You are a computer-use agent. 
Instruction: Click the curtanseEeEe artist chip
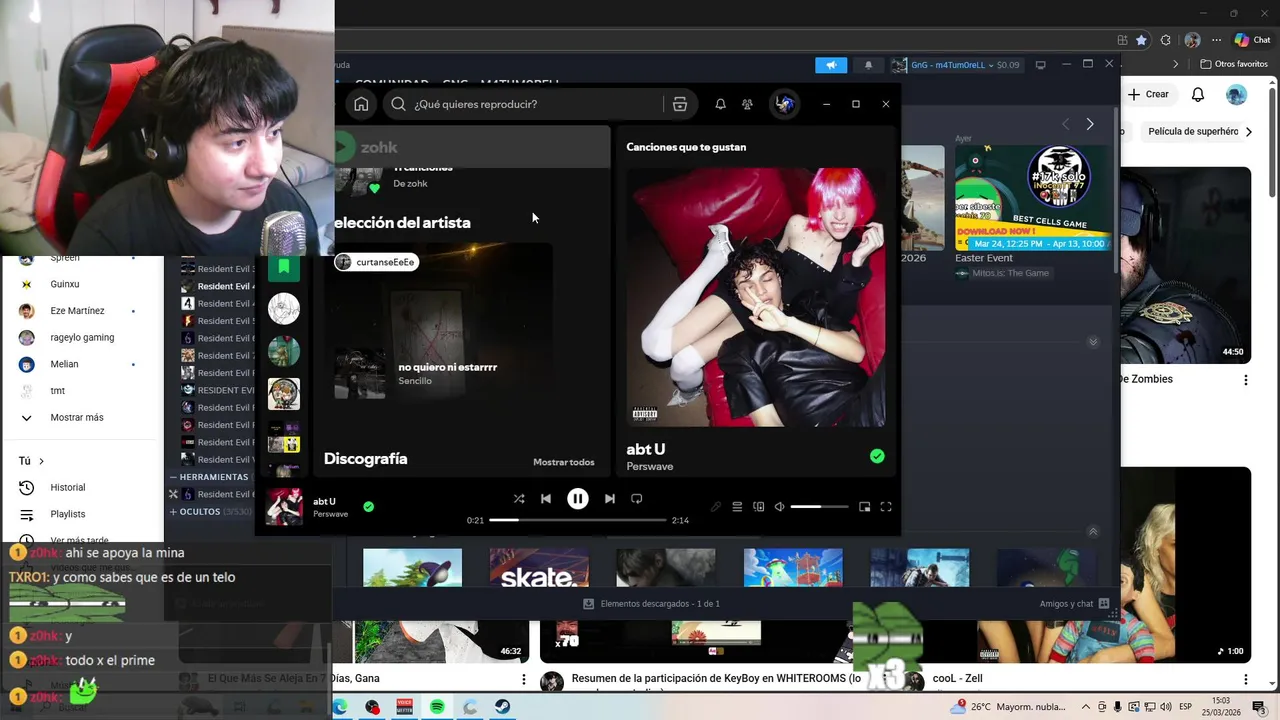tap(376, 262)
